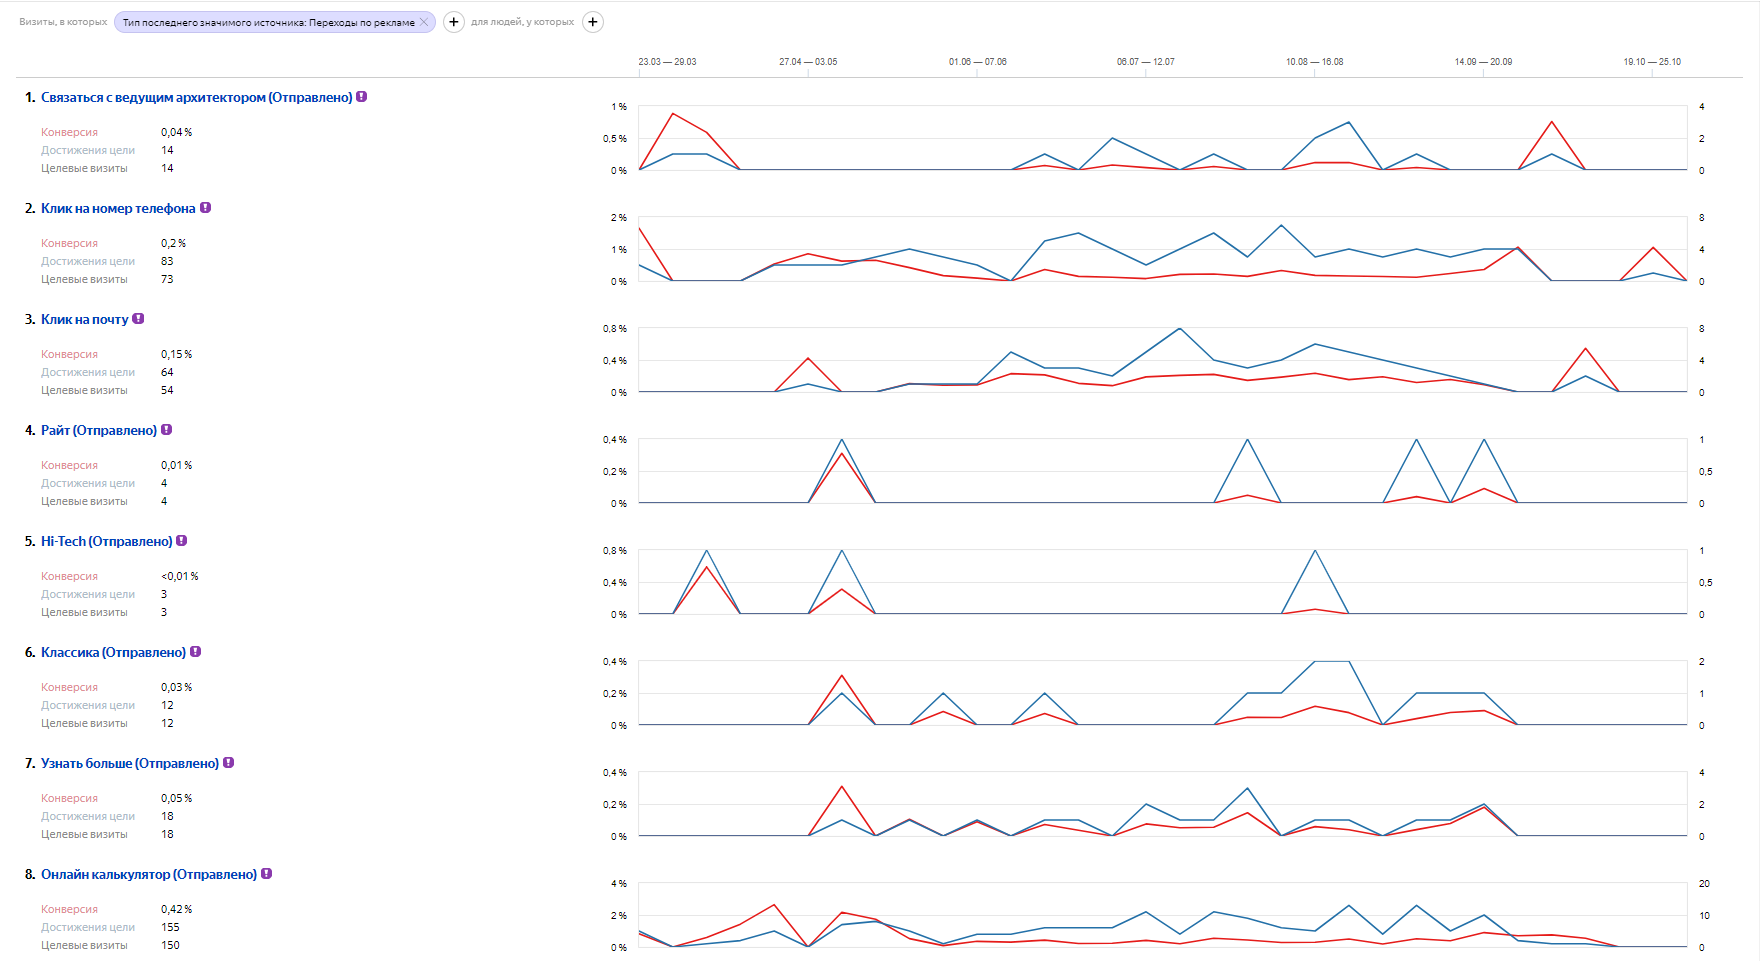Click conversion value 0,04 %
The width and height of the screenshot is (1760, 961).
[176, 132]
